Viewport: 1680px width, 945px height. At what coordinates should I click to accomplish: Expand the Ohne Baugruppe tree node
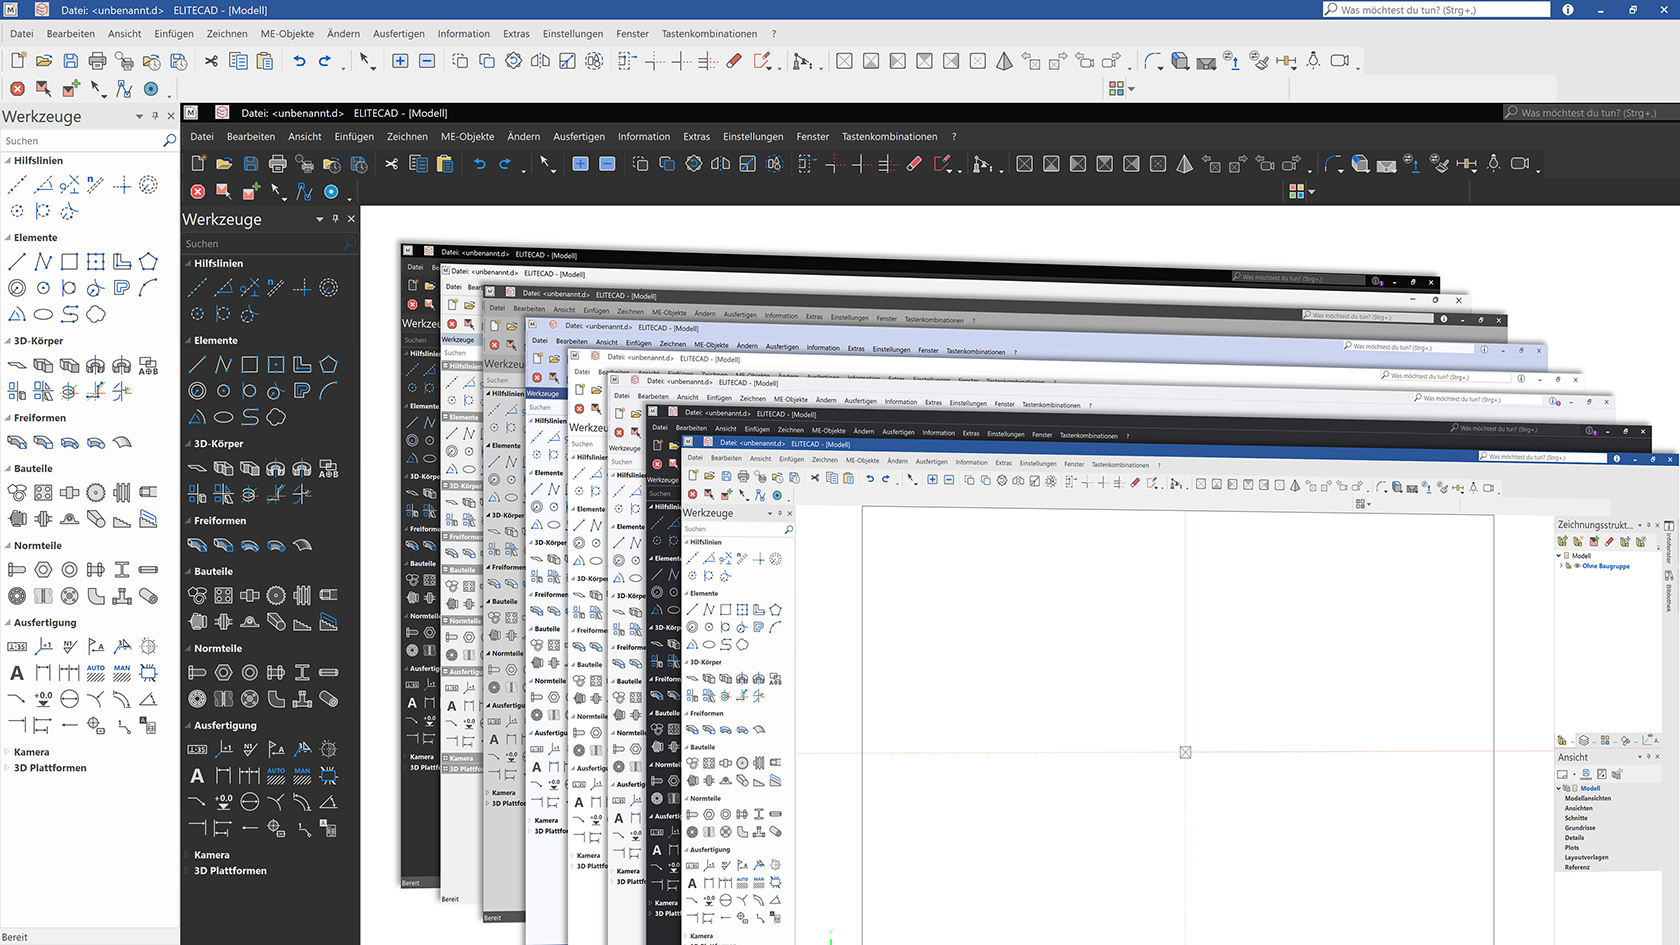[x=1561, y=566]
